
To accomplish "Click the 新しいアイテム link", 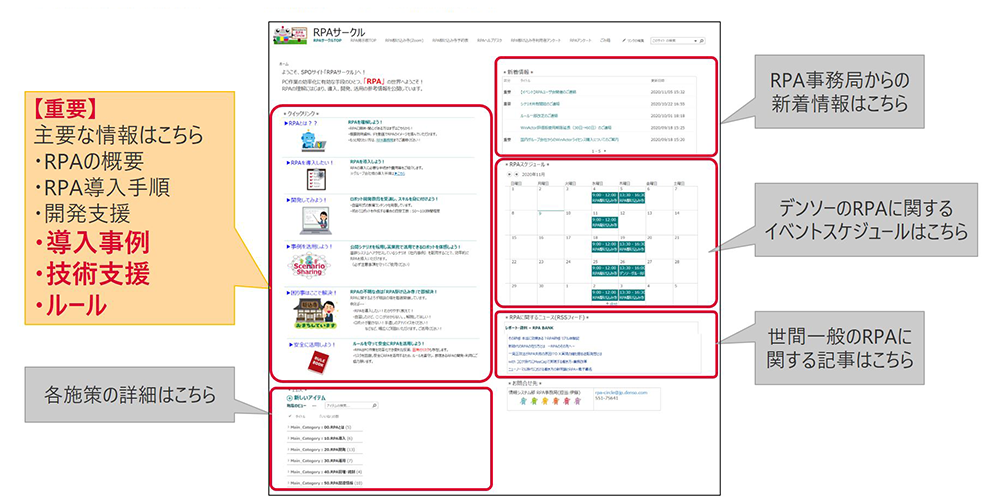I will pyautogui.click(x=310, y=397).
